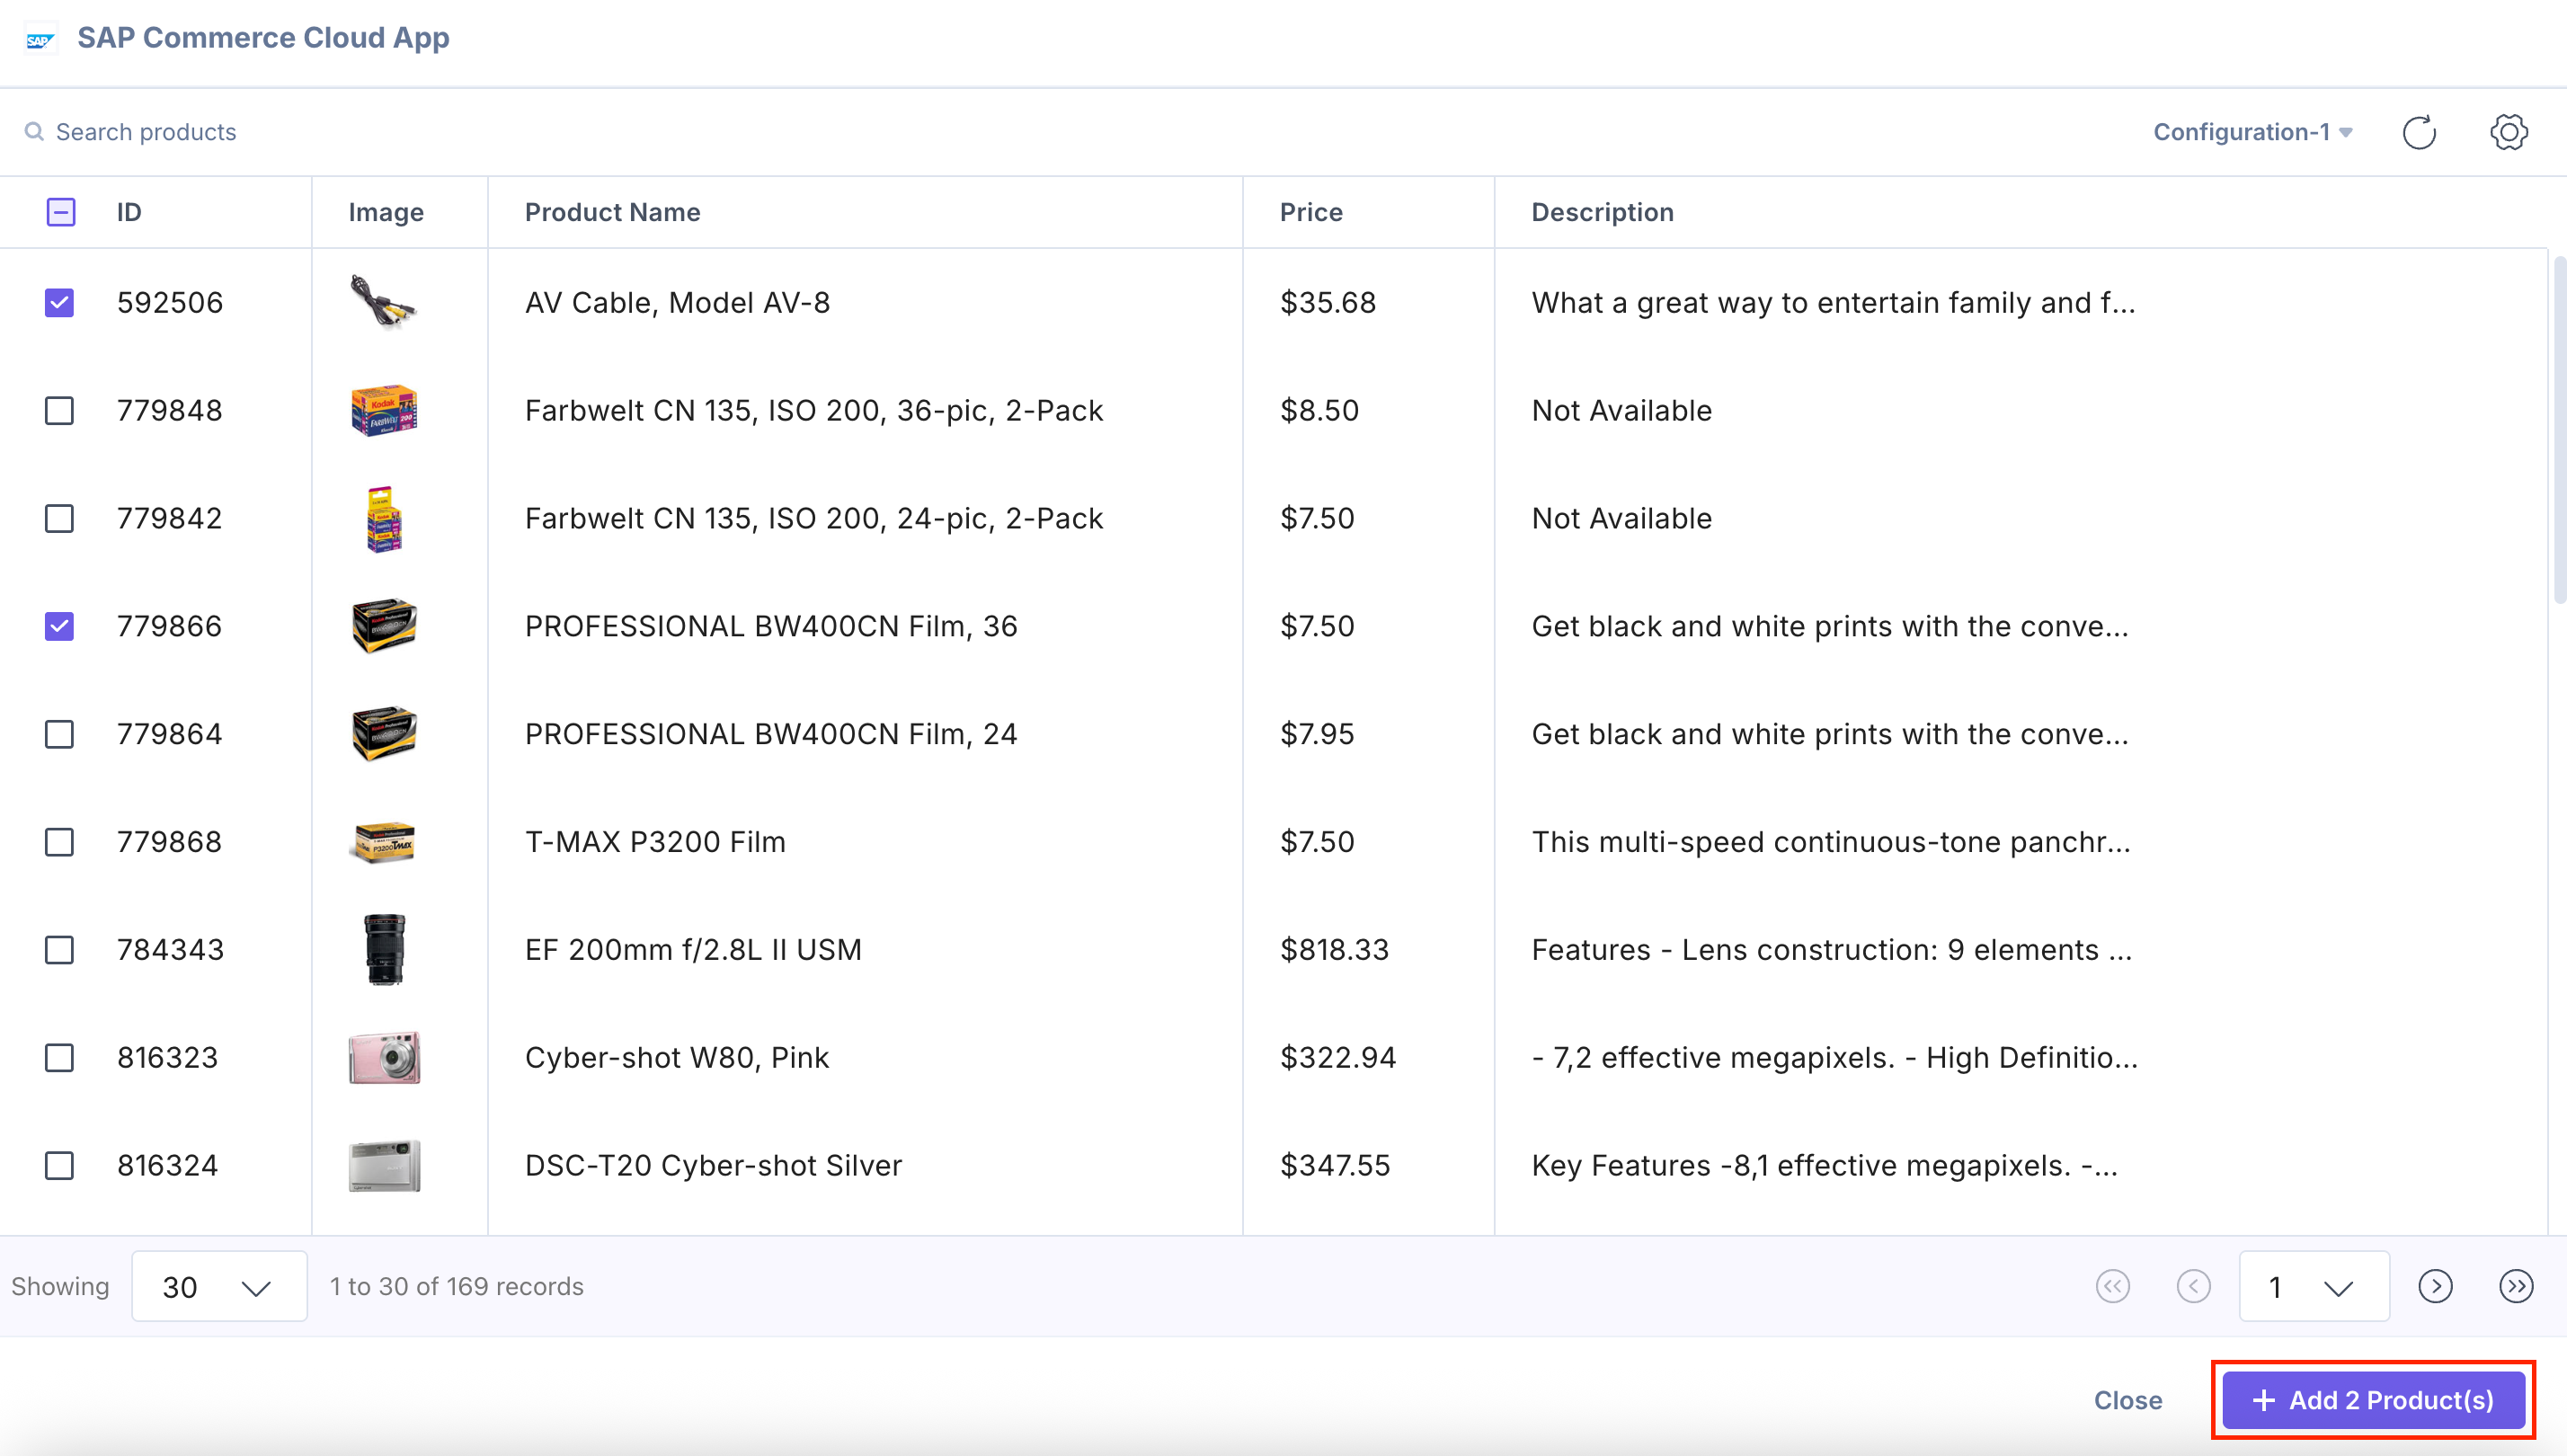2567x1456 pixels.
Task: Open the page number dropdown
Action: tap(2314, 1286)
